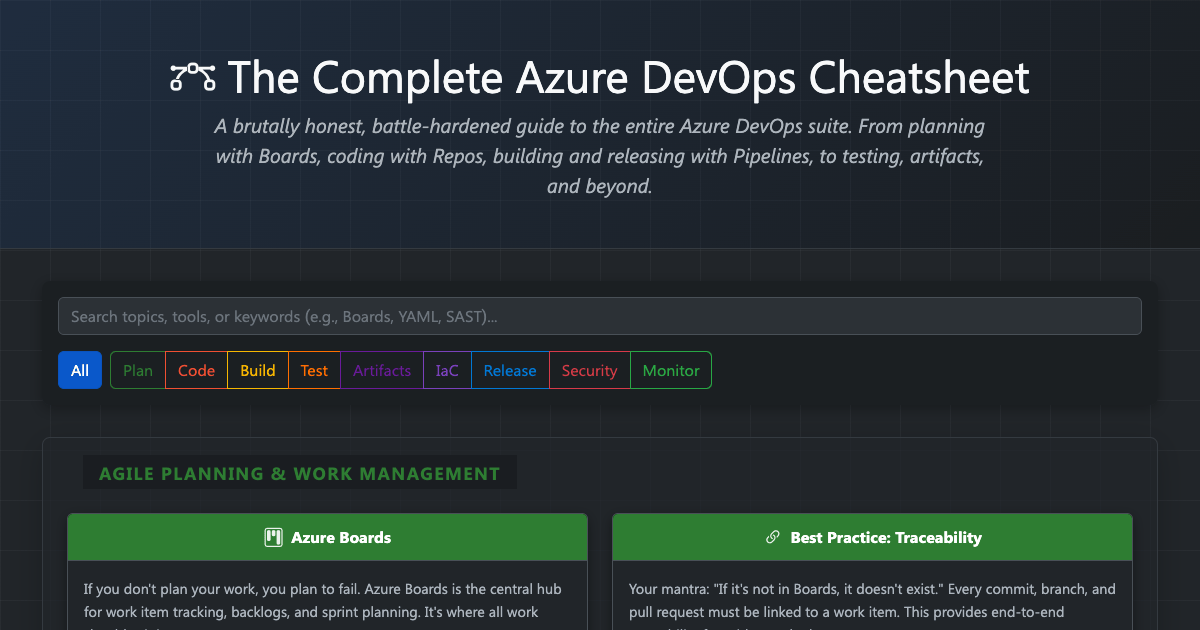Filter by the Artifacts category
Viewport: 1200px width, 630px height.
[x=382, y=370]
